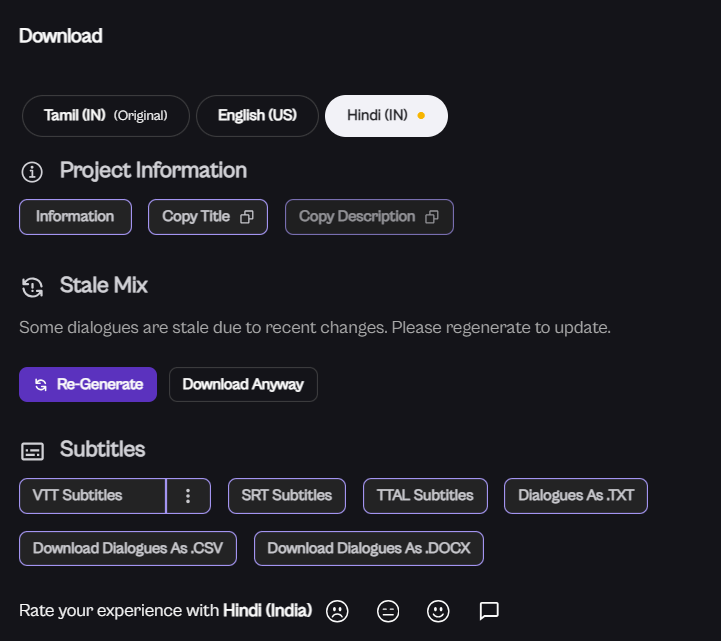Click Download Anyway button
Screen dimensions: 721x641
pyautogui.click(x=243, y=384)
